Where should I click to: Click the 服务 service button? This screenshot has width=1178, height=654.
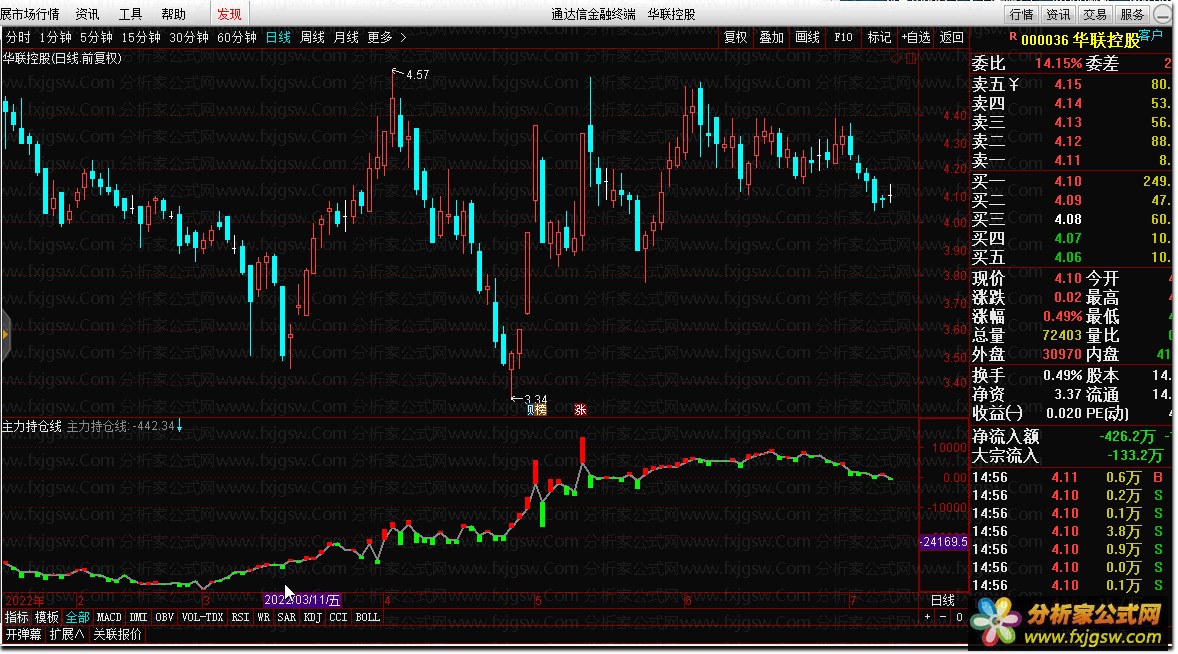click(x=1131, y=14)
